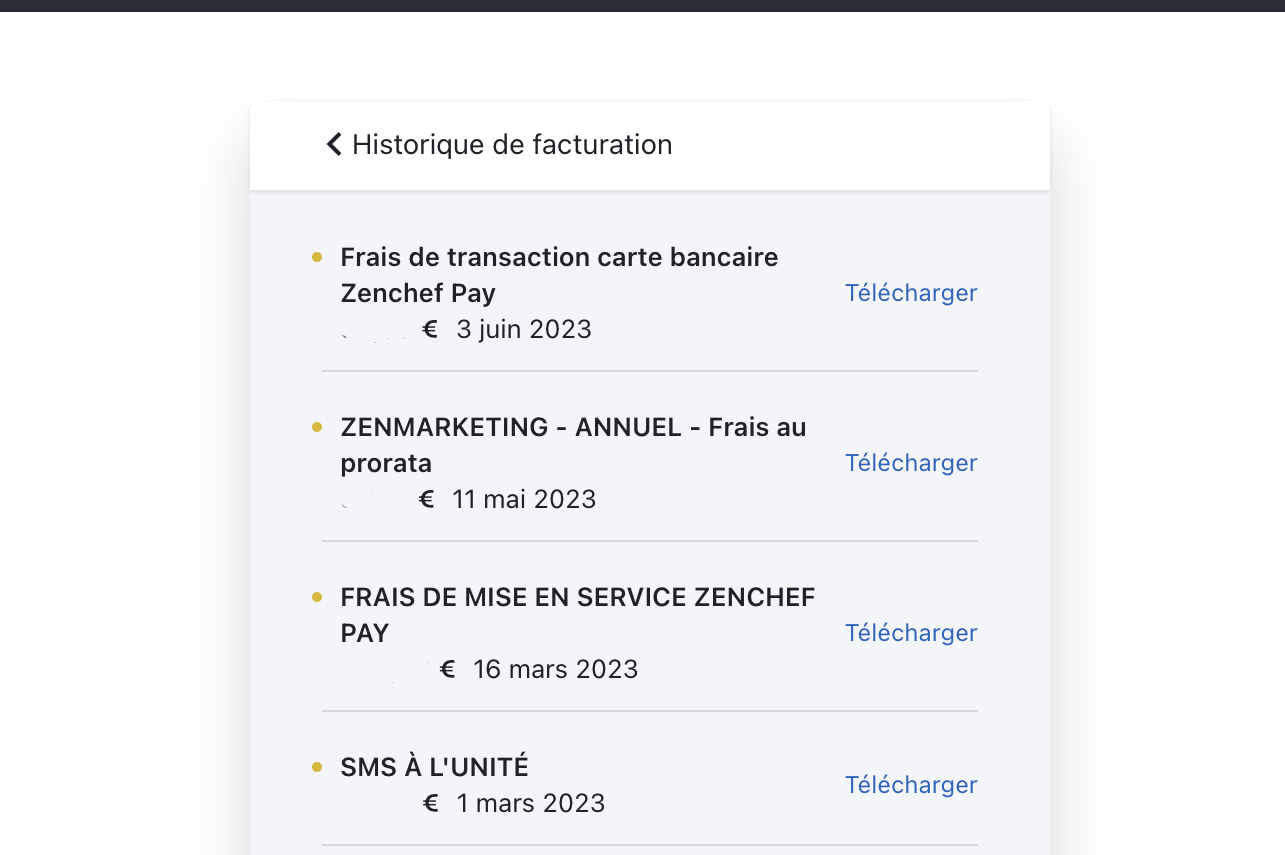Image resolution: width=1285 pixels, height=855 pixels.
Task: Click the yellow dot beside ZENMARKETING entry
Action: 317,427
